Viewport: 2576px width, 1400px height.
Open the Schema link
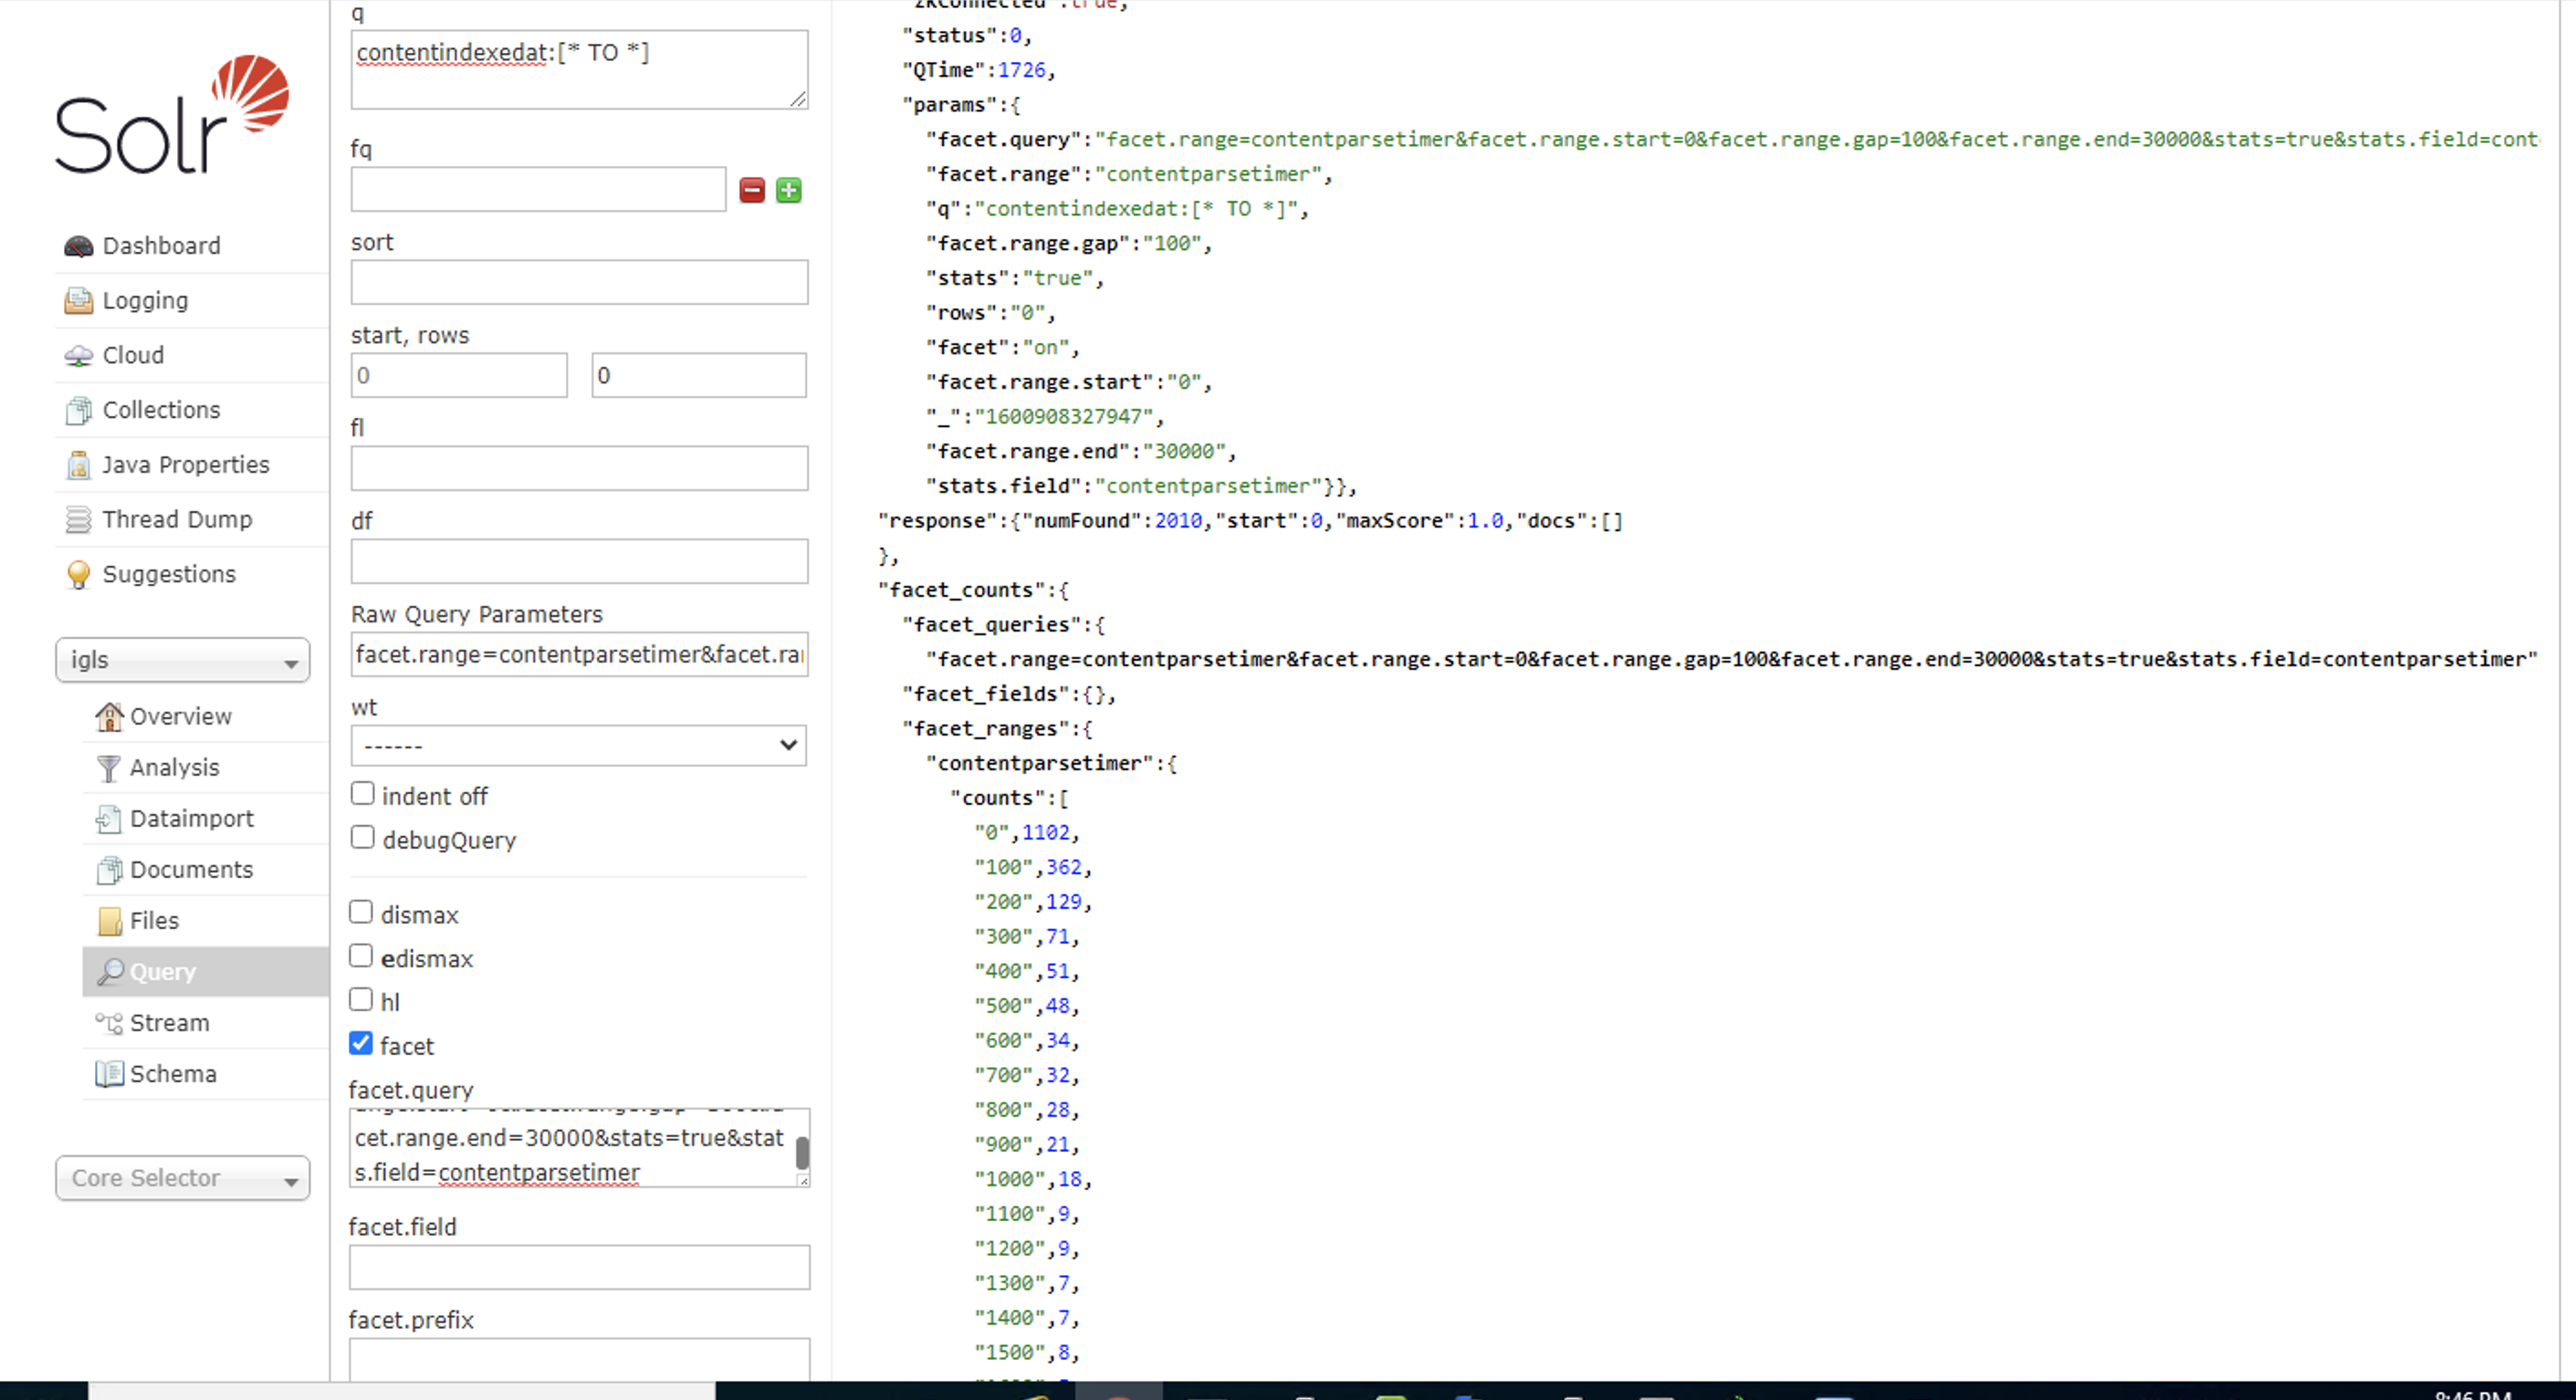point(173,1074)
